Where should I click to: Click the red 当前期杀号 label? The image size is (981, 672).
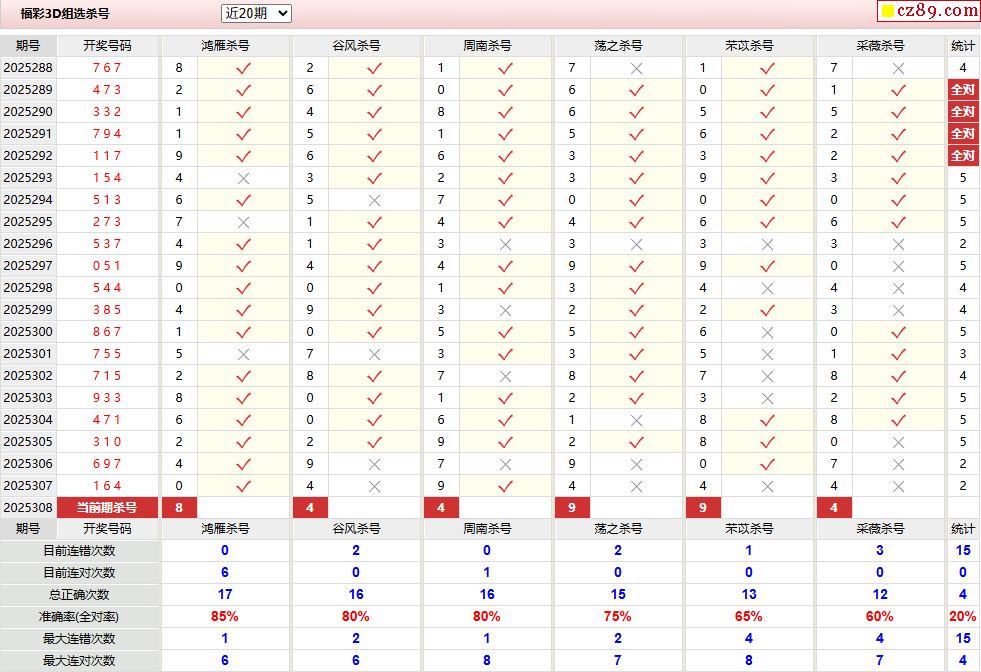click(x=107, y=508)
